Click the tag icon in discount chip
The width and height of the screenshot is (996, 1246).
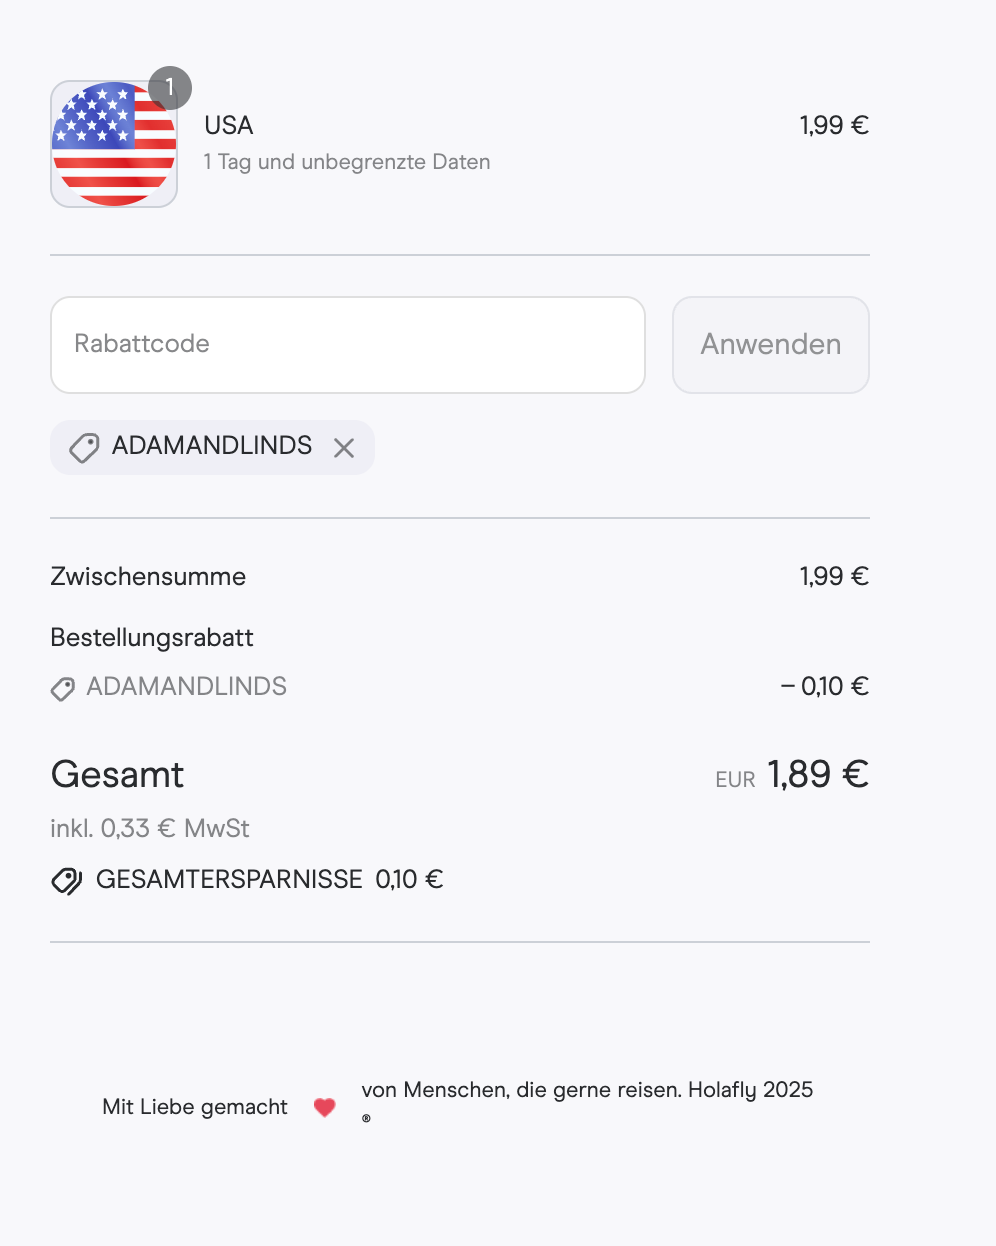click(84, 448)
